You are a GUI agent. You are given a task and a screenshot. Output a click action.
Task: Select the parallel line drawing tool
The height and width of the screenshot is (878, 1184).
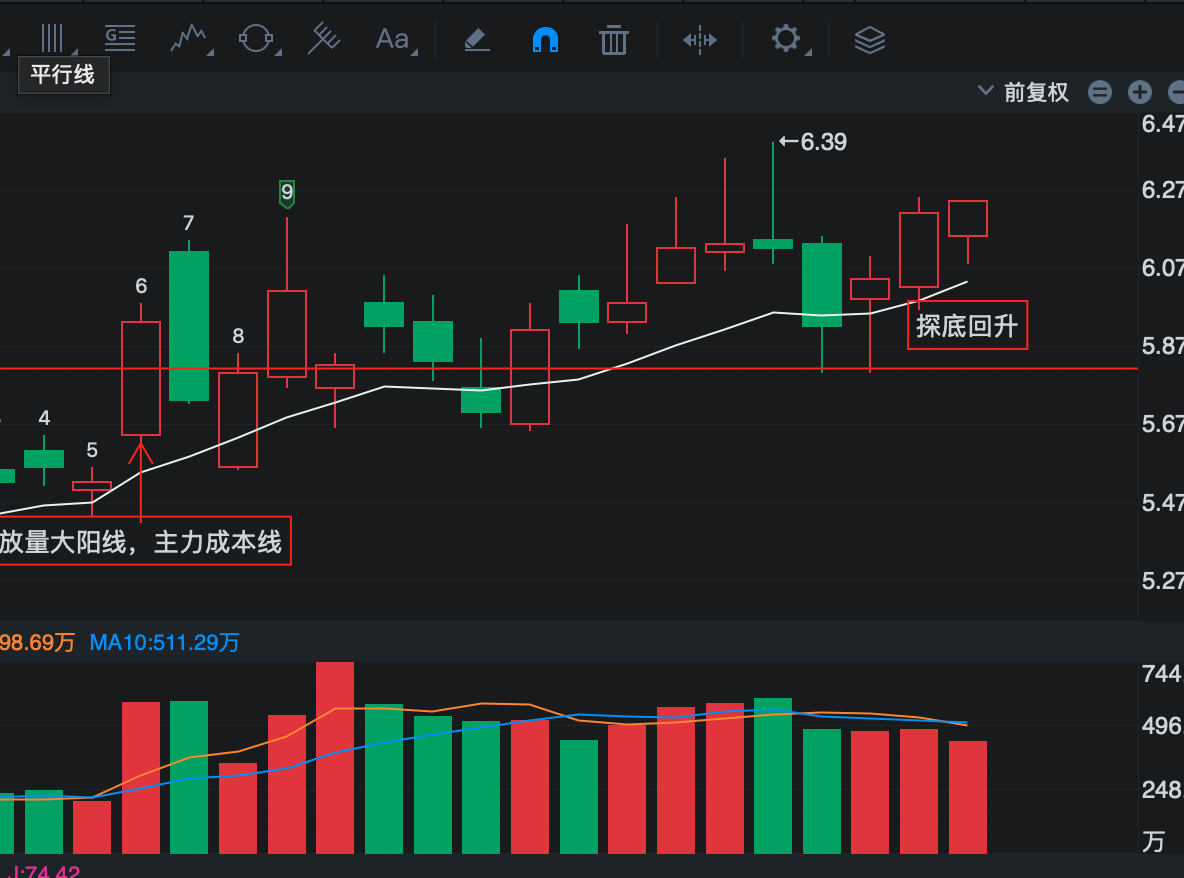pos(50,39)
